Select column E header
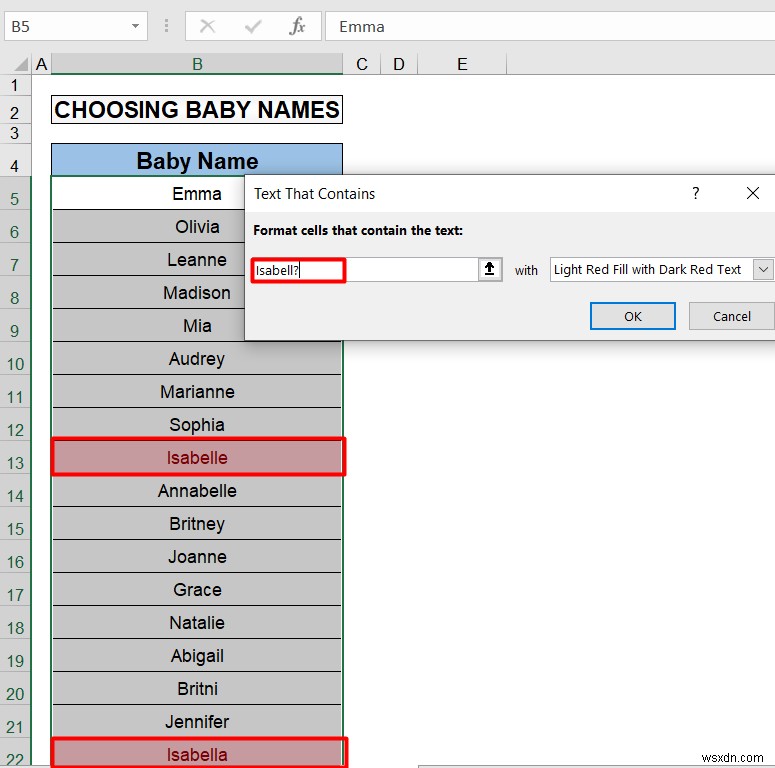The image size is (775, 768). 462,64
